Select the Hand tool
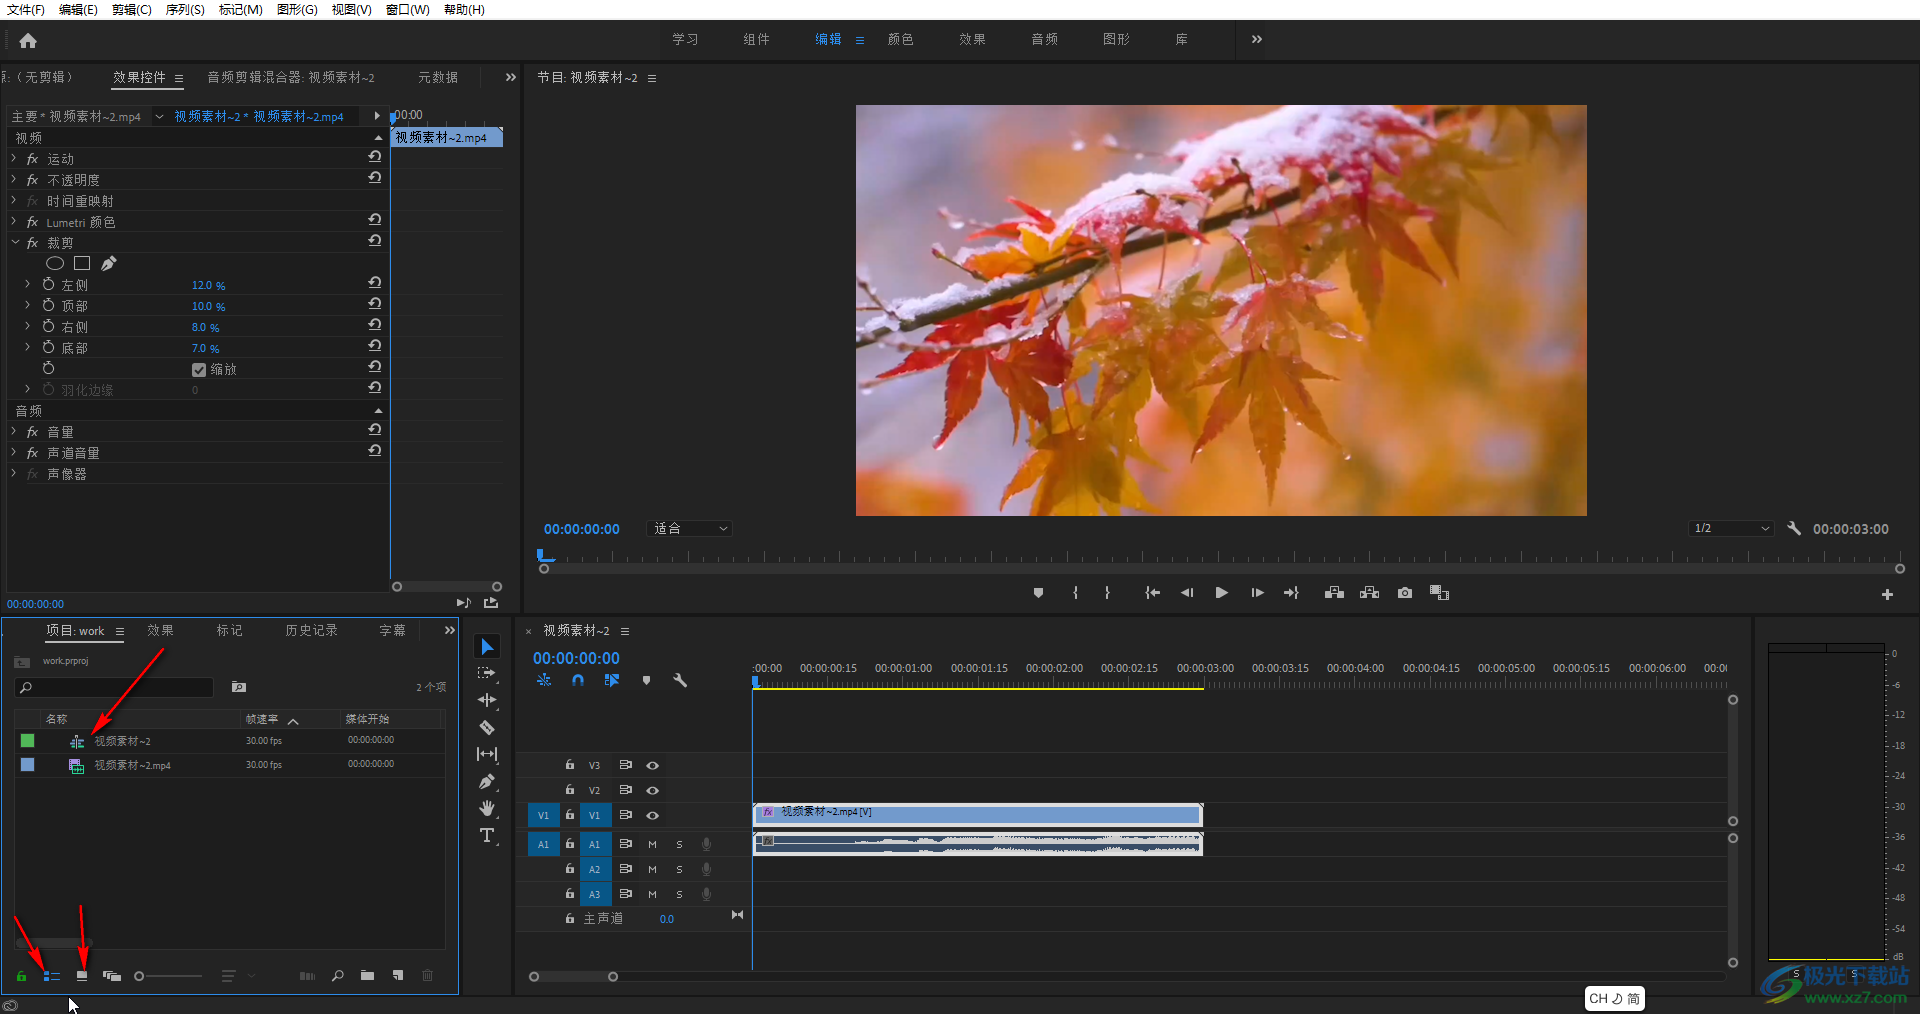Image resolution: width=1920 pixels, height=1014 pixels. click(x=487, y=808)
